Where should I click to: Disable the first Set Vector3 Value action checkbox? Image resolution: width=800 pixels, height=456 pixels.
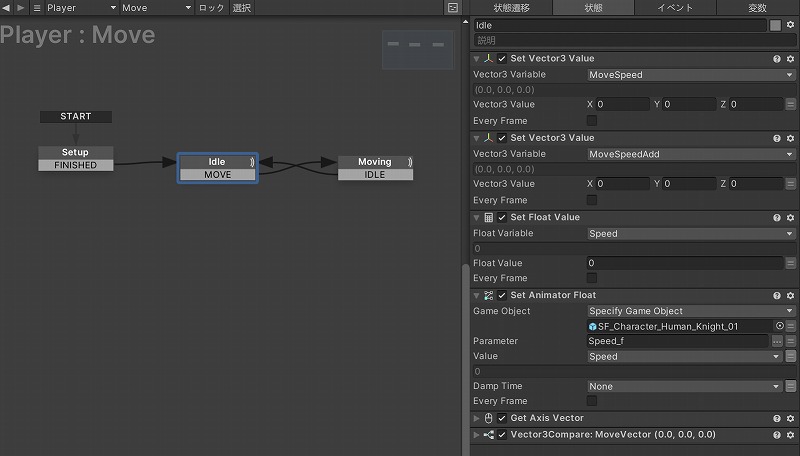click(502, 59)
